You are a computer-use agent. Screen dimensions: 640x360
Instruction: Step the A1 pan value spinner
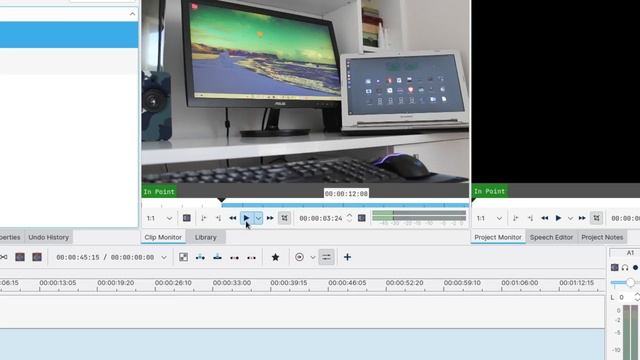click(x=637, y=298)
